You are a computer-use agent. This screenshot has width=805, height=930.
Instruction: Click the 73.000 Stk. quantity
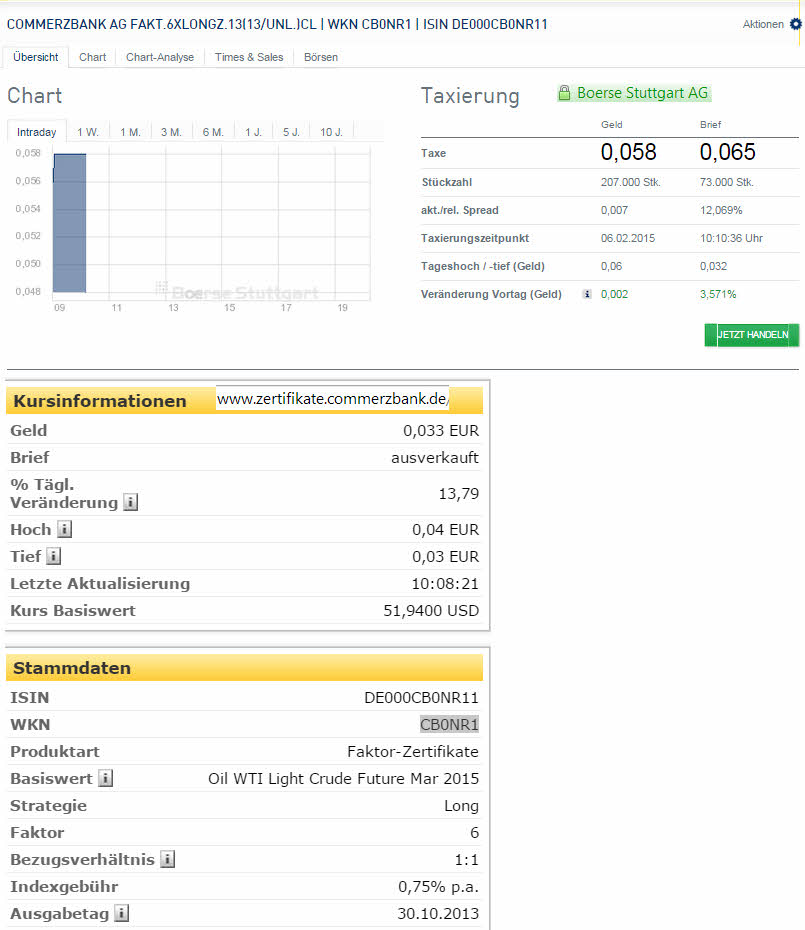726,182
